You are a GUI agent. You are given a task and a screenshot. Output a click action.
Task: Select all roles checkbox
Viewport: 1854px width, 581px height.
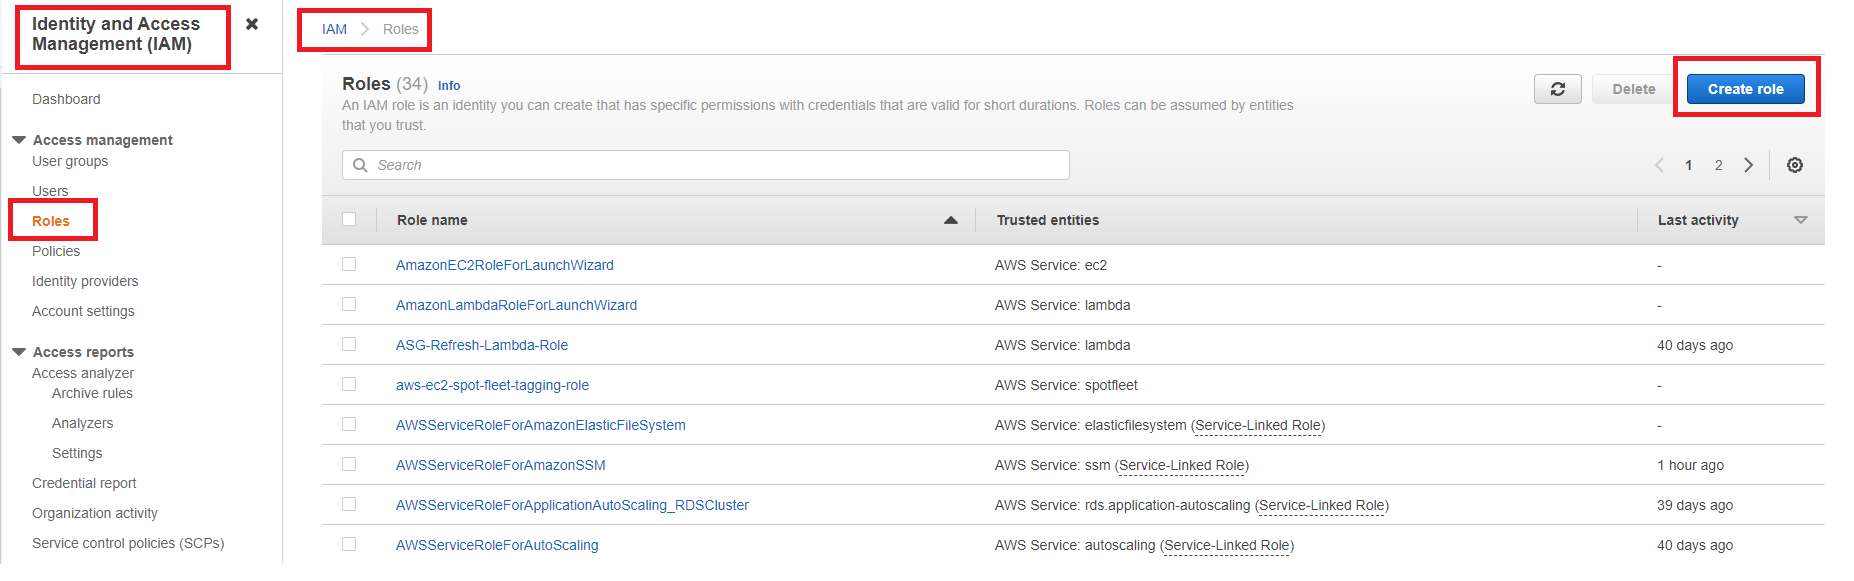[x=349, y=219]
